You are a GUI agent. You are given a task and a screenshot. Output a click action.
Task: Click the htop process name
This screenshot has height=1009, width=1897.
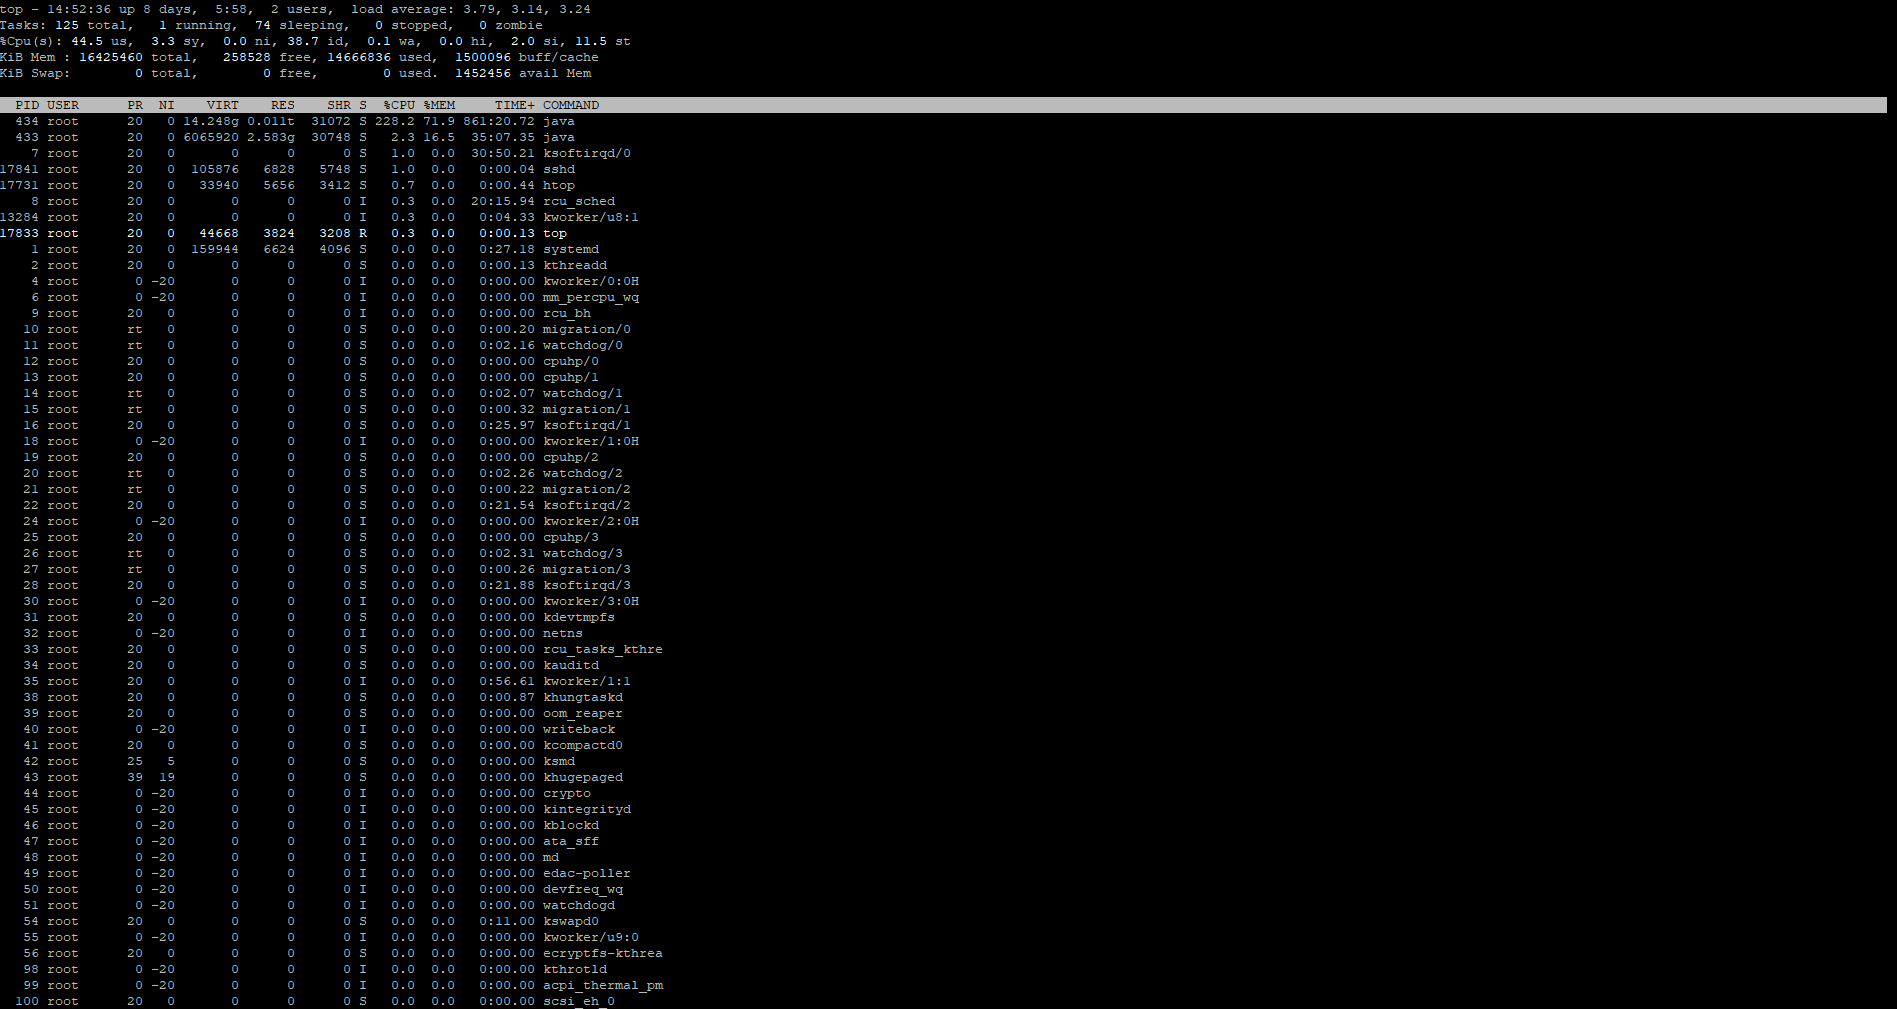[x=558, y=185]
